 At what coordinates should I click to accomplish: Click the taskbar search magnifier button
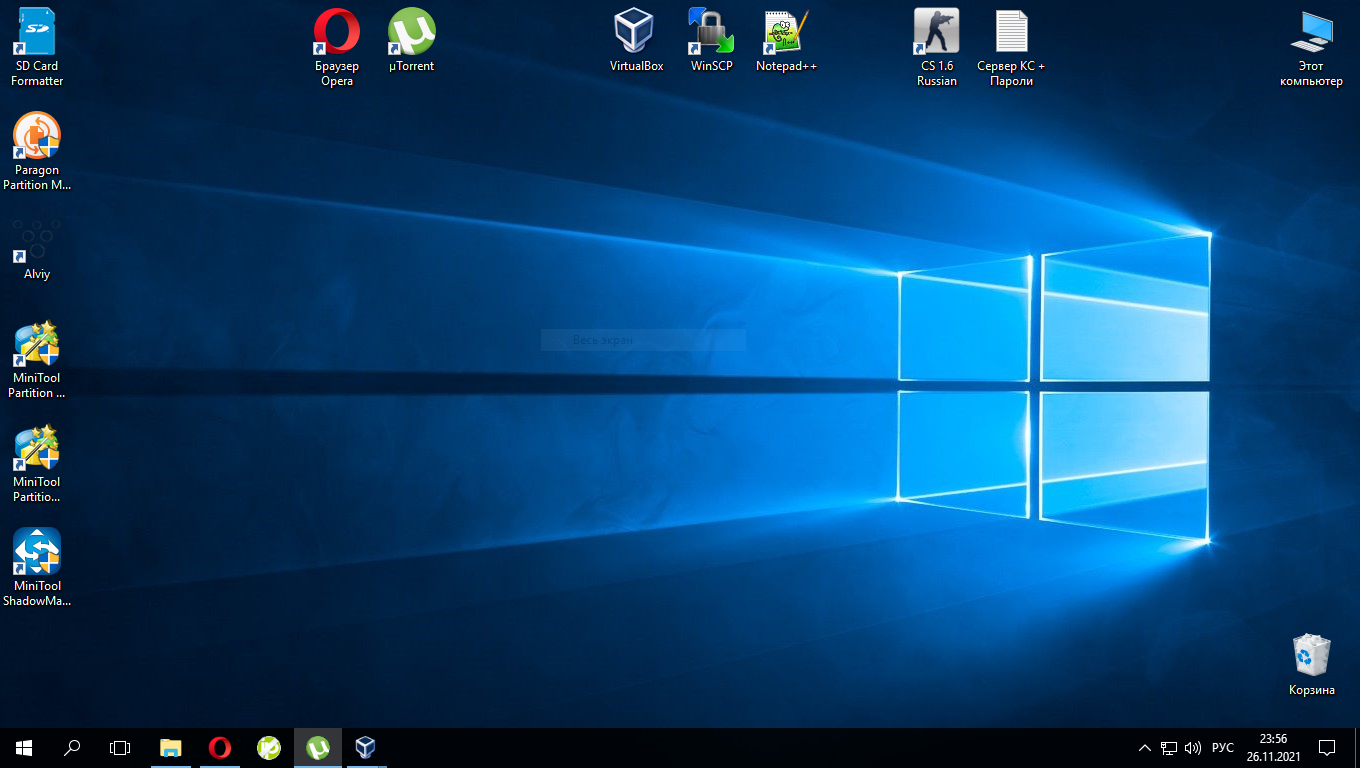(x=72, y=747)
